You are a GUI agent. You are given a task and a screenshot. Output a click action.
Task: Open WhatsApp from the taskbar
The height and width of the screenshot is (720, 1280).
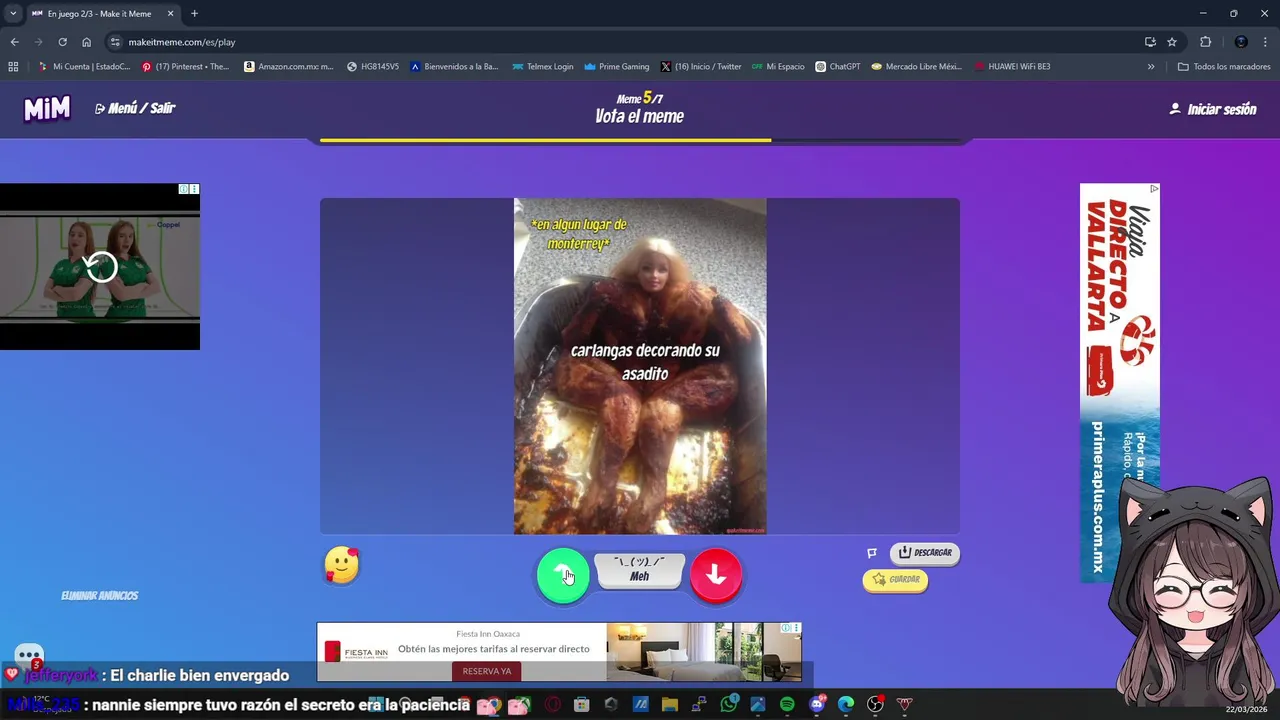pyautogui.click(x=729, y=705)
